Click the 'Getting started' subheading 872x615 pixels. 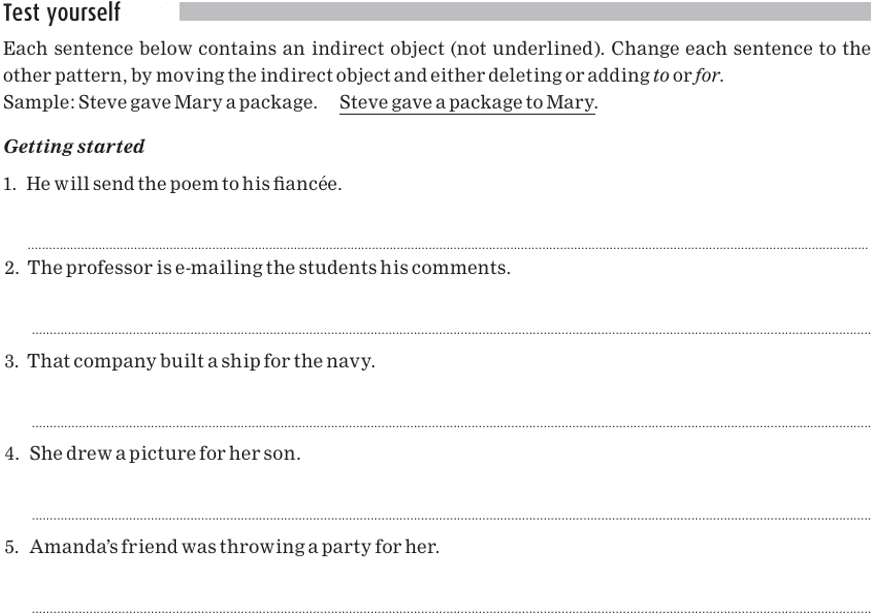coord(74,147)
